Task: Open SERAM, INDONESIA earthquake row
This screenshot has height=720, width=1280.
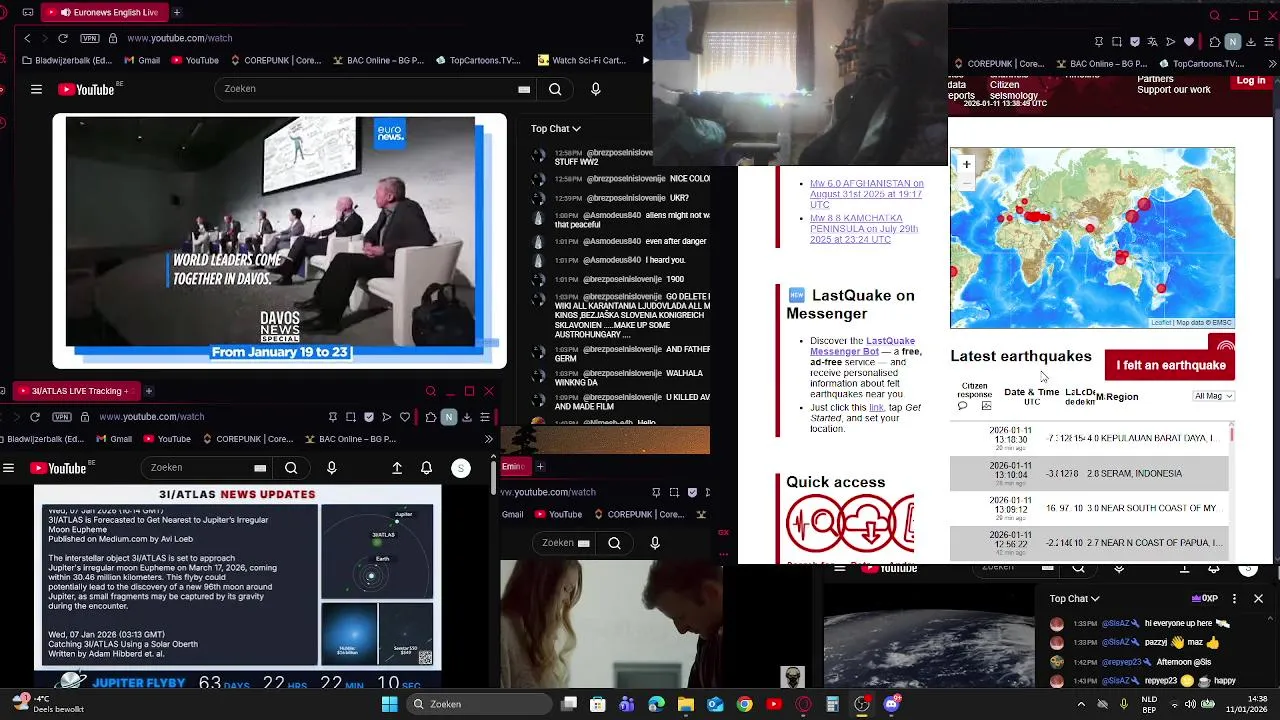Action: point(1089,473)
